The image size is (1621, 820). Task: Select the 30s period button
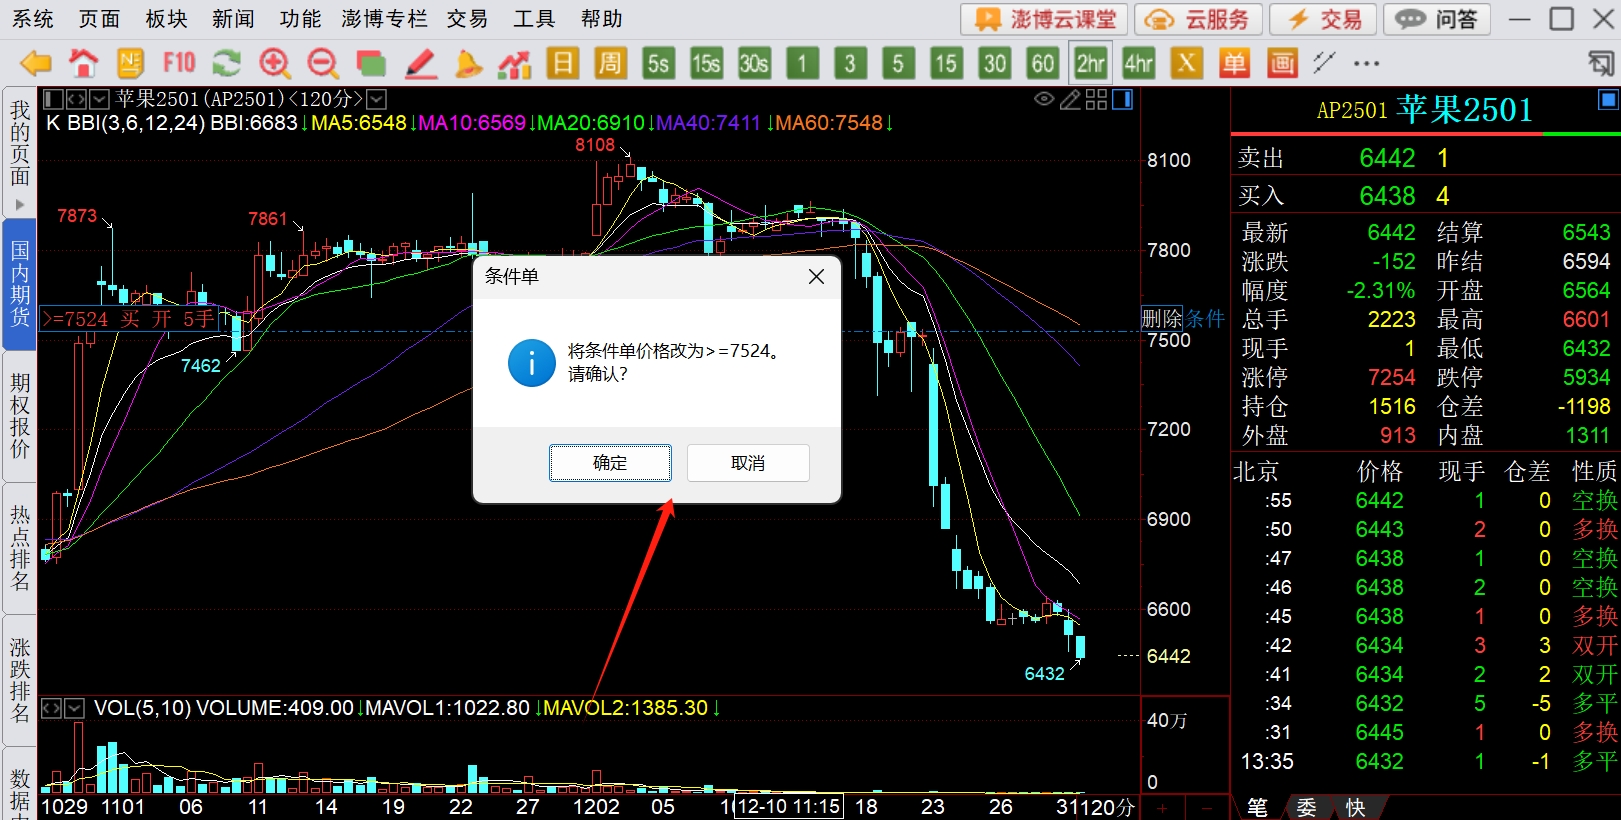[754, 64]
